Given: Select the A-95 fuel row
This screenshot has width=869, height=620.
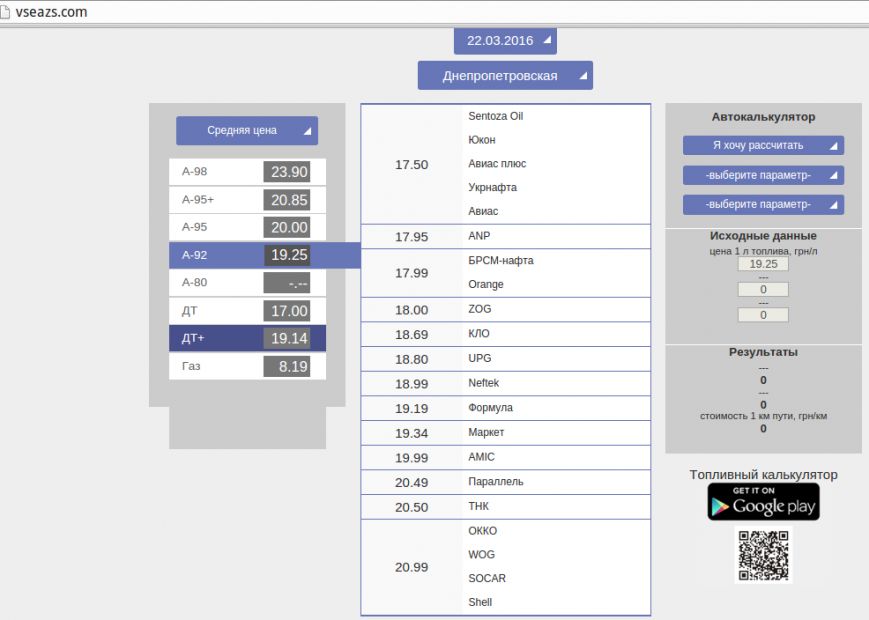Looking at the screenshot, I should [x=247, y=227].
